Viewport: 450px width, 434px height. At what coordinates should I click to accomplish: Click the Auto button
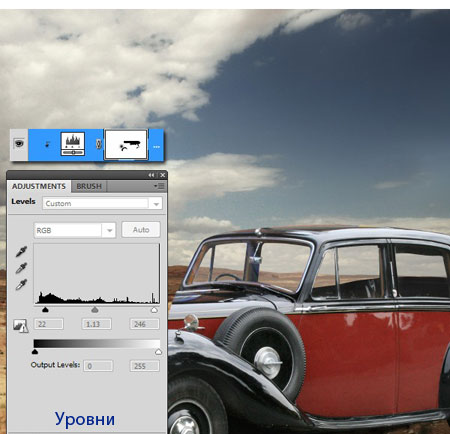(141, 230)
